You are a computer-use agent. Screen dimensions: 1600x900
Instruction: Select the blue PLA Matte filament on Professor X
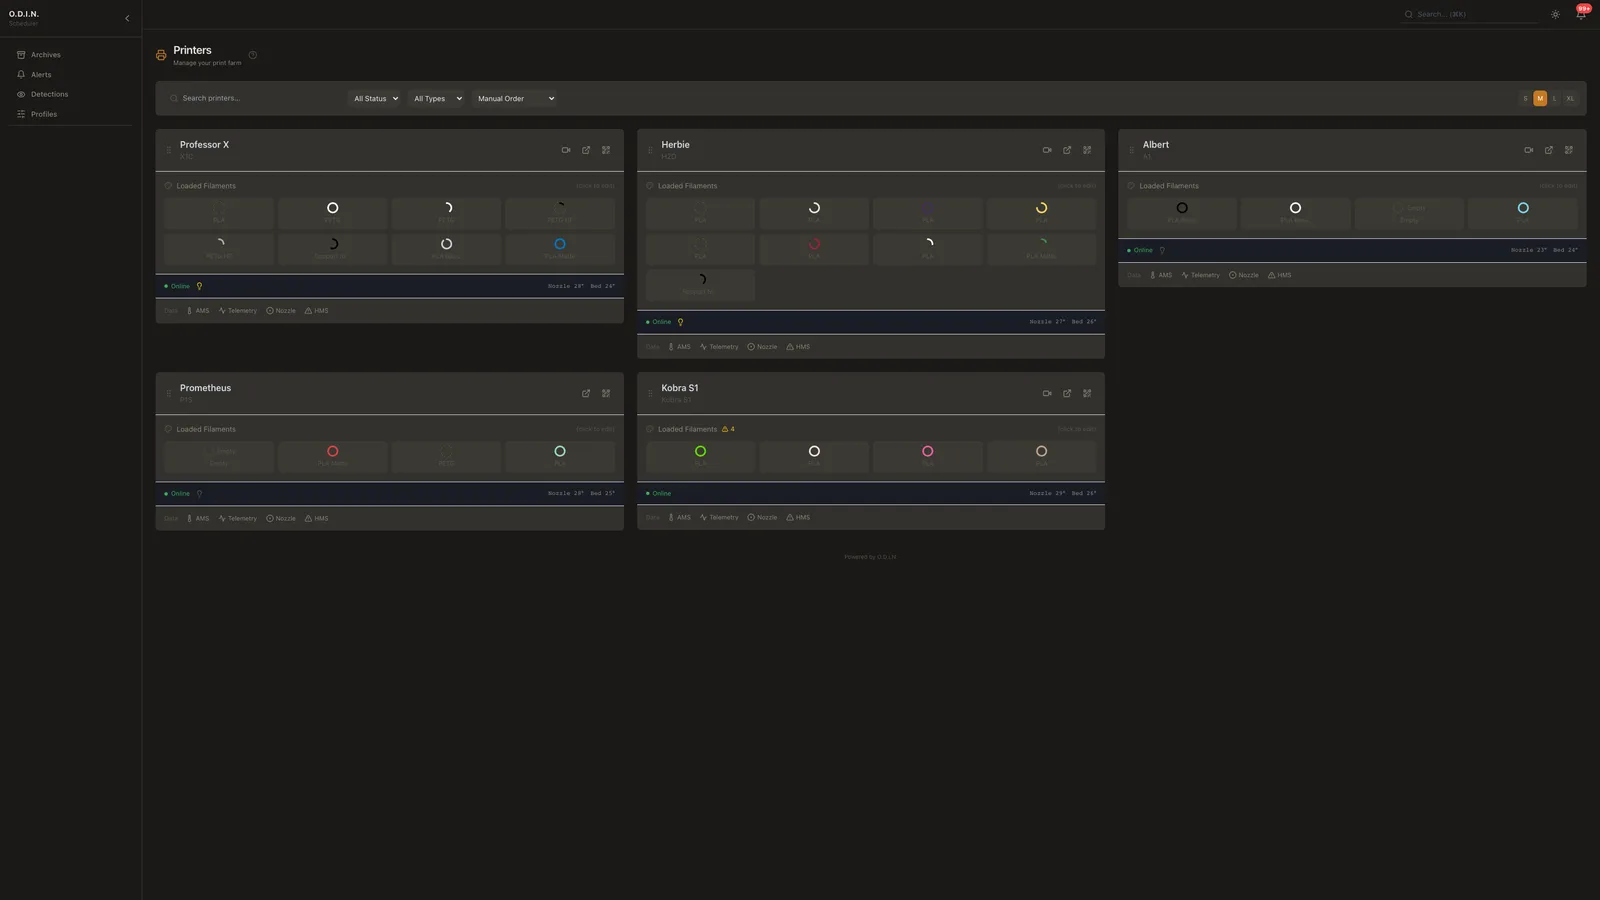click(x=560, y=248)
